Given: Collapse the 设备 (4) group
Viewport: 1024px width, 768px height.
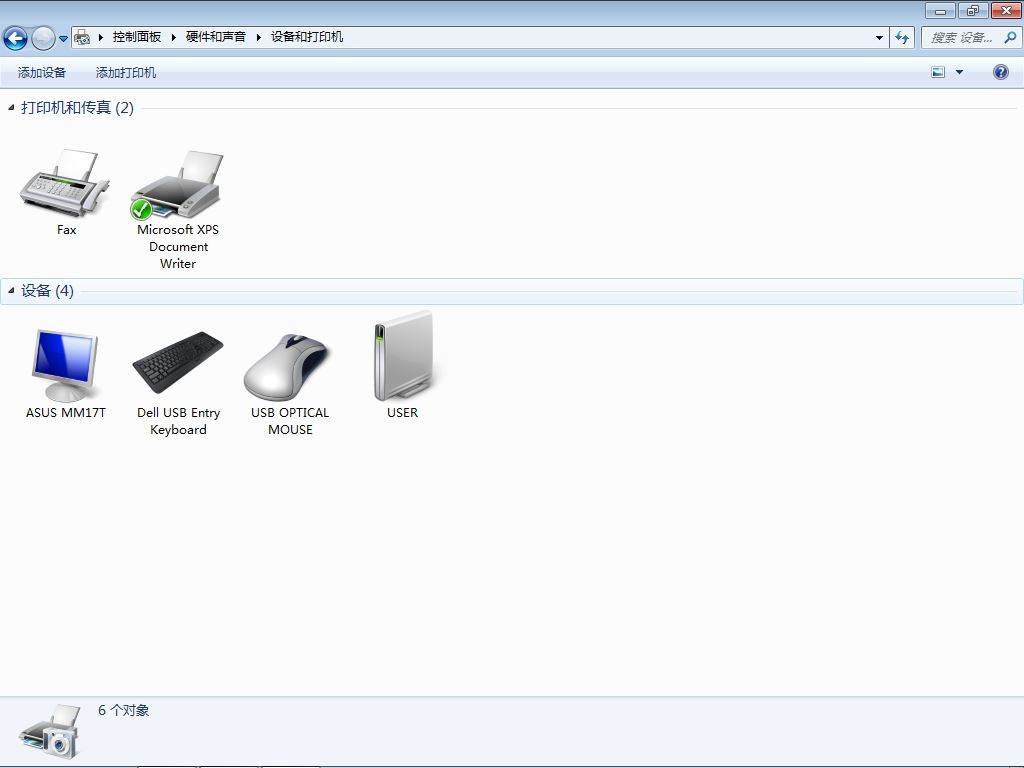Looking at the screenshot, I should [10, 291].
